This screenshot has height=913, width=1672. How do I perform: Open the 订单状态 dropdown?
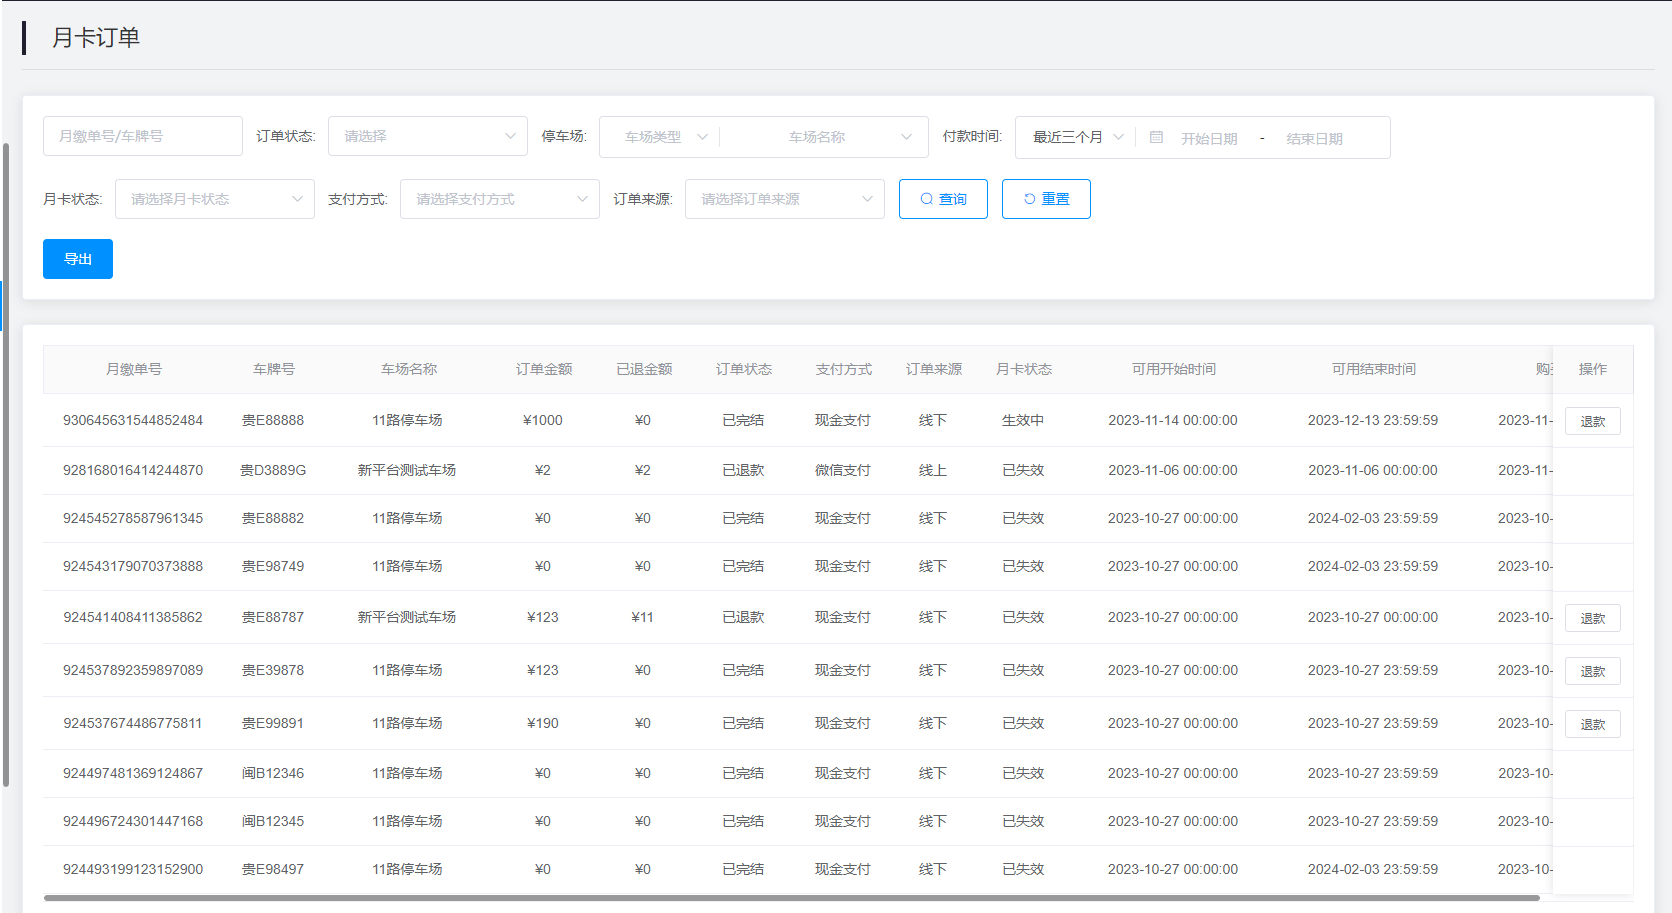pyautogui.click(x=428, y=136)
